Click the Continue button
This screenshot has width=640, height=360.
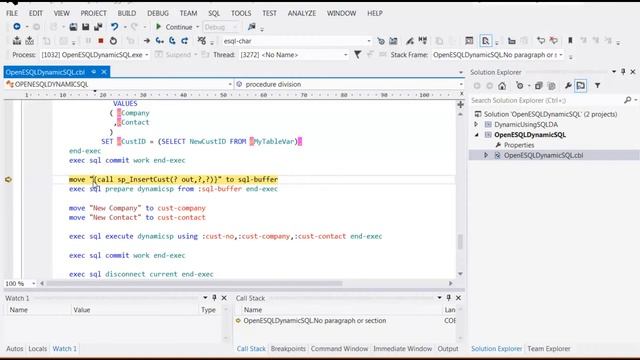click(174, 27)
